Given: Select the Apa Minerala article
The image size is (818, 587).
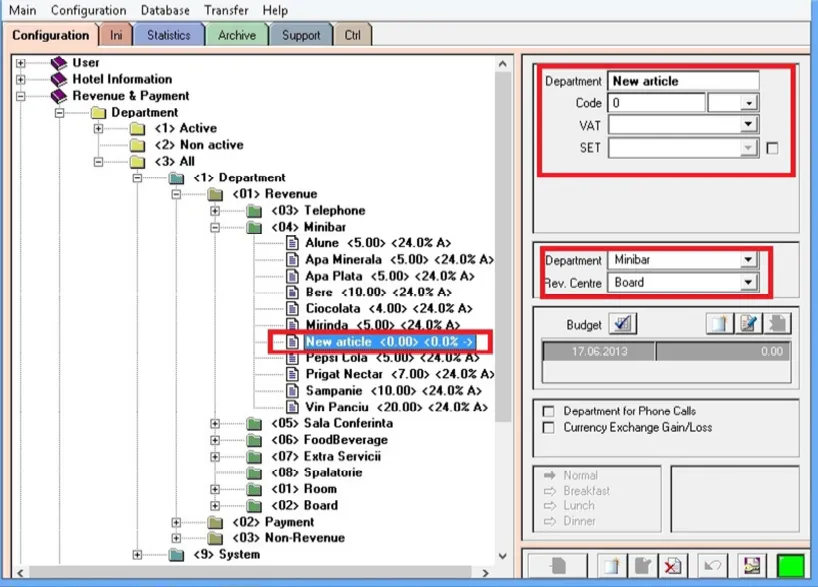Looking at the screenshot, I should pos(399,260).
